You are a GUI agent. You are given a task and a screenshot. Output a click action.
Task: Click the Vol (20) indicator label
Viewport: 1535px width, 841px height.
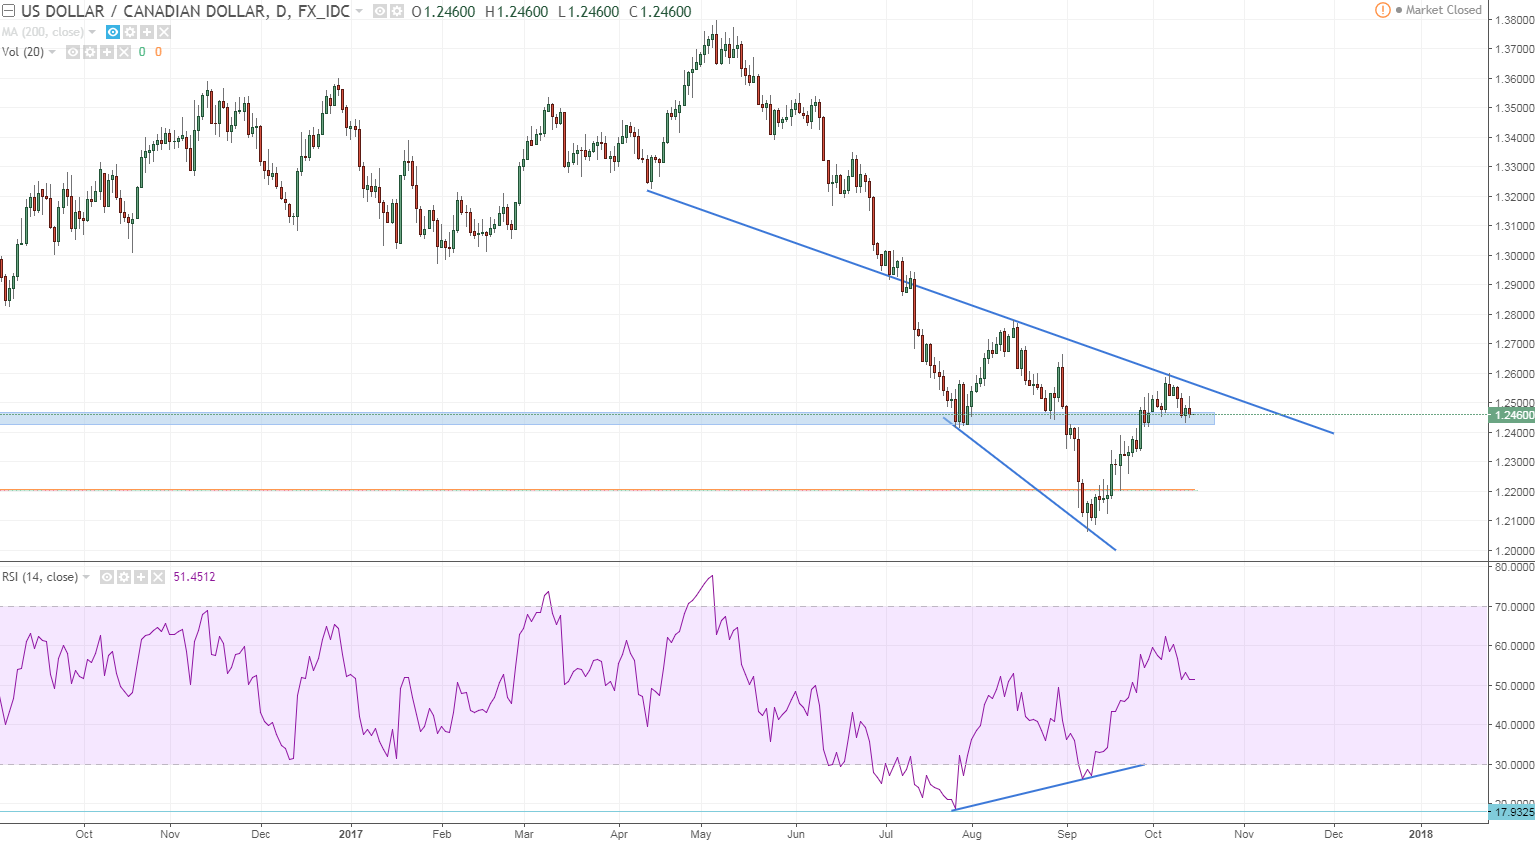[x=23, y=52]
